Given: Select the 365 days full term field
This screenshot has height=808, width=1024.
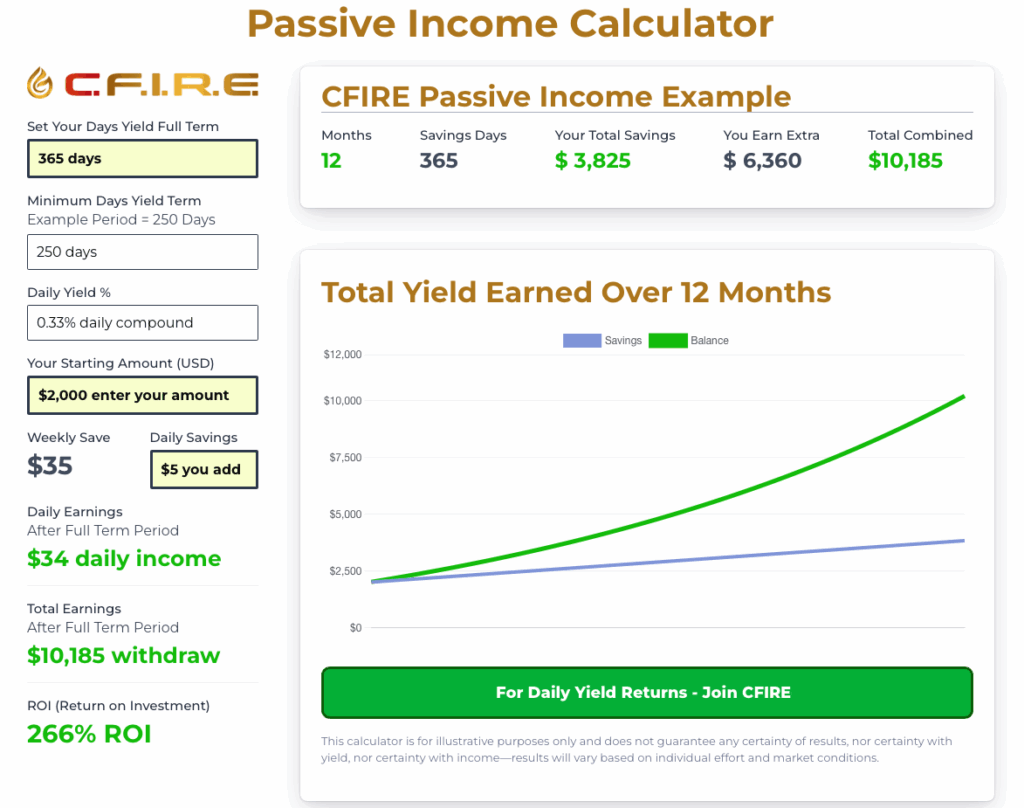Looking at the screenshot, I should click(142, 158).
